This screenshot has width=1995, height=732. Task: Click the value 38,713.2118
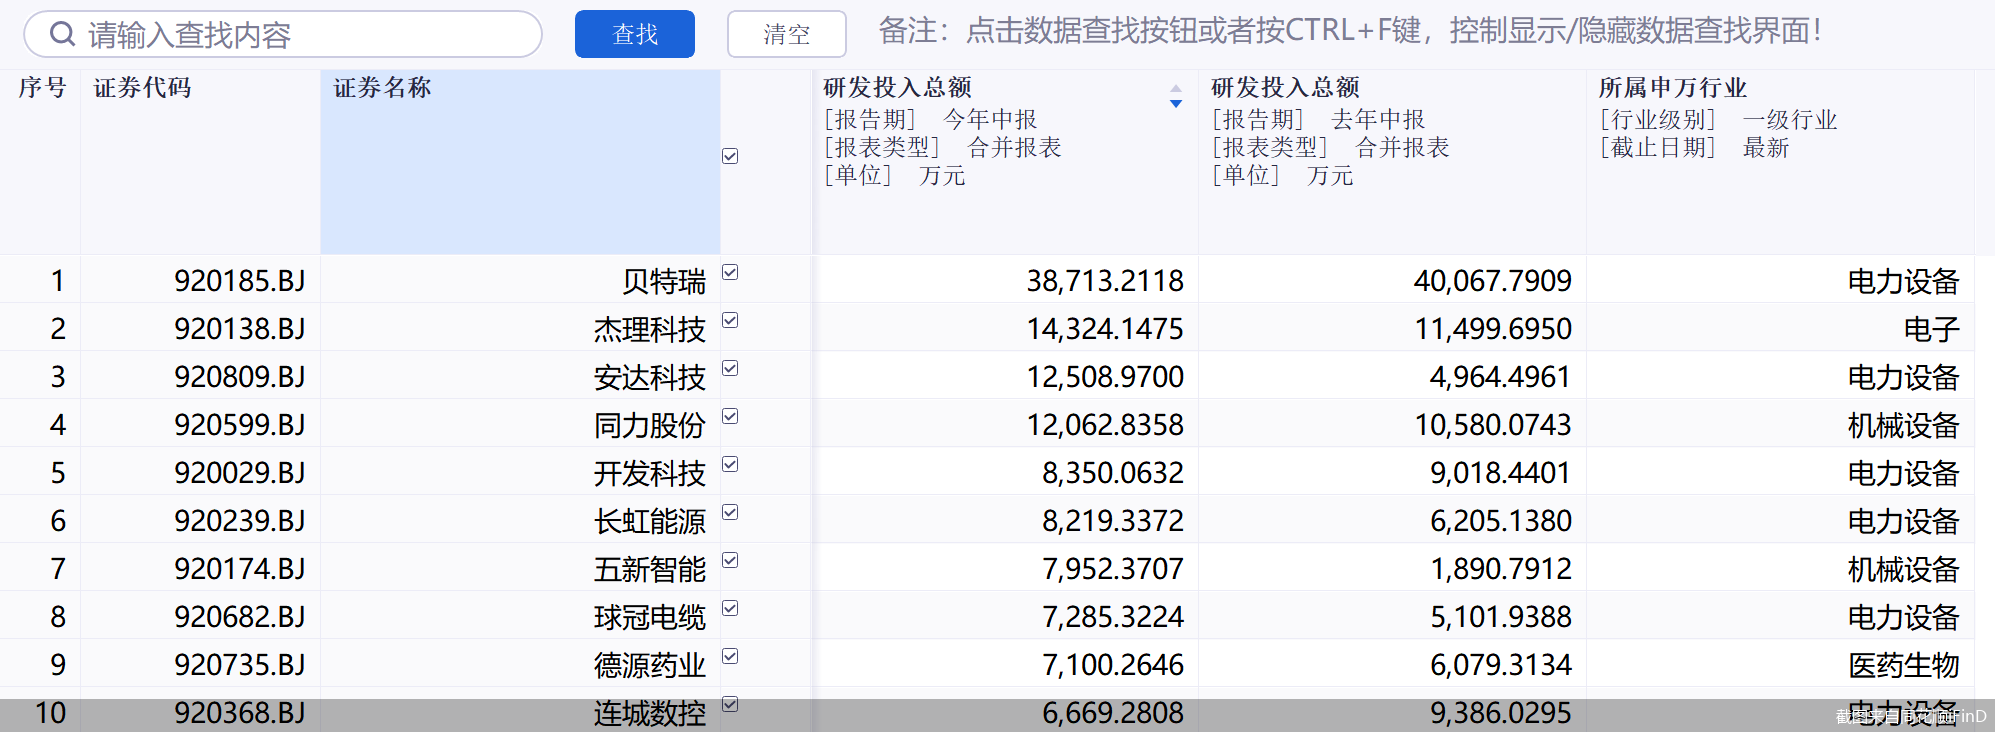click(x=1105, y=281)
